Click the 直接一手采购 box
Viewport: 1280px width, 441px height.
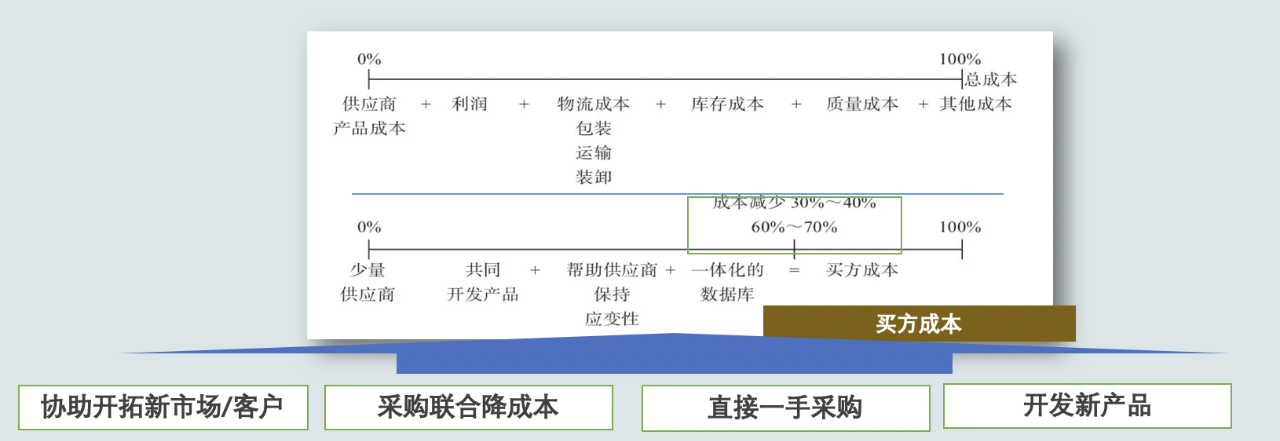(785, 408)
